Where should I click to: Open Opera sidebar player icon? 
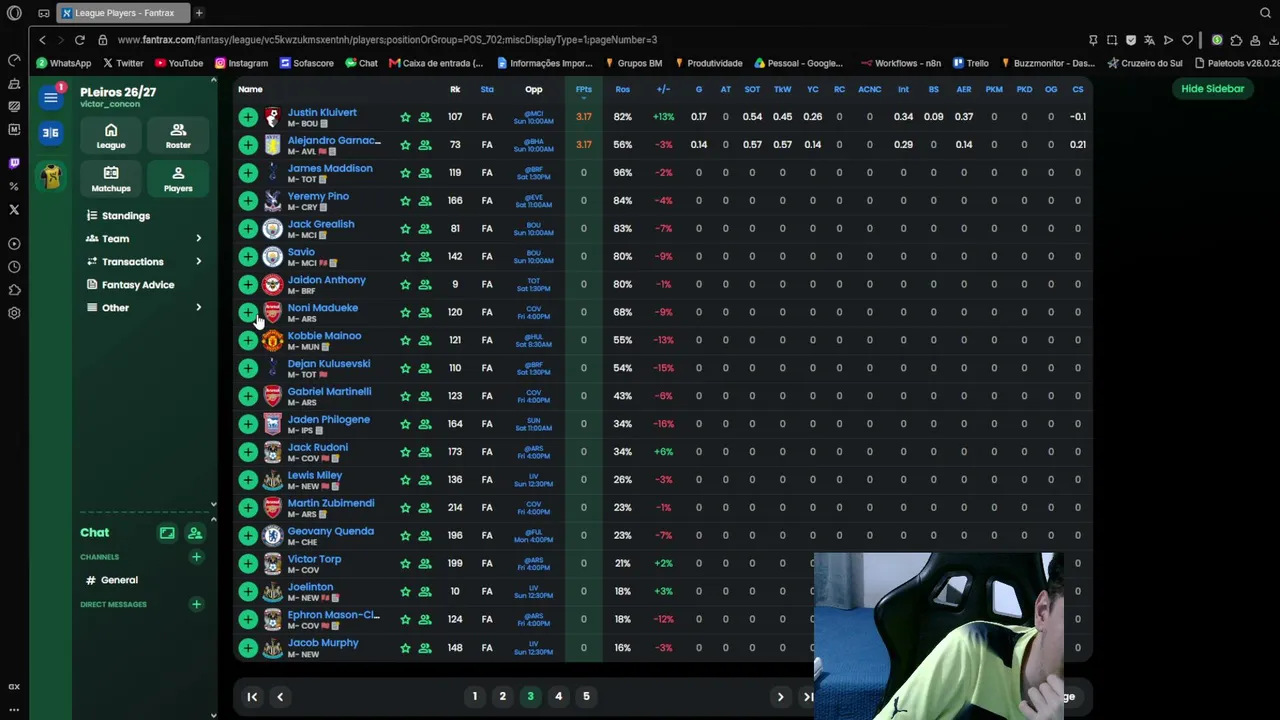click(x=14, y=244)
